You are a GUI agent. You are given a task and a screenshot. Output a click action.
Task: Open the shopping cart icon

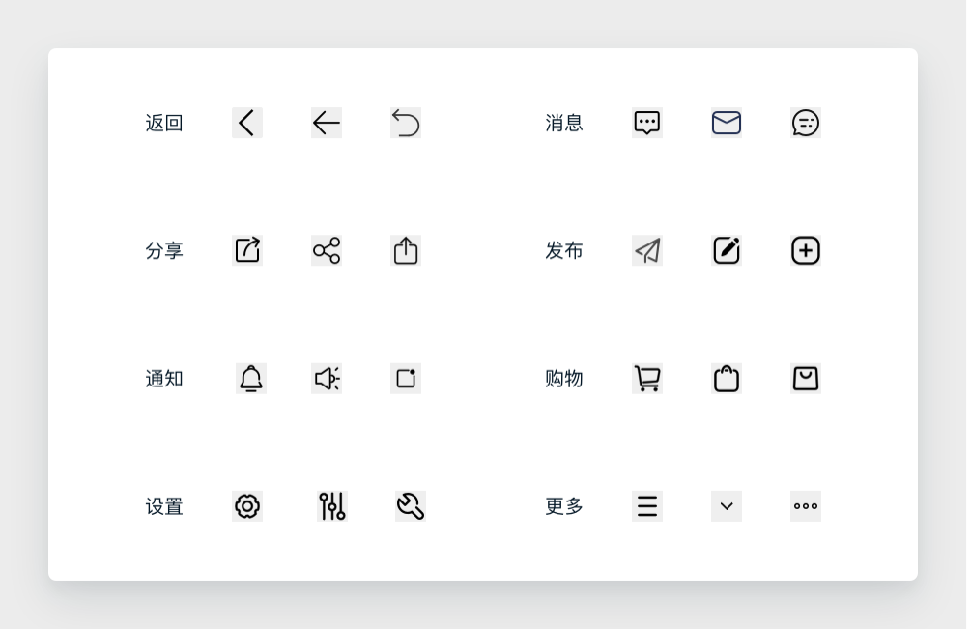coord(647,379)
